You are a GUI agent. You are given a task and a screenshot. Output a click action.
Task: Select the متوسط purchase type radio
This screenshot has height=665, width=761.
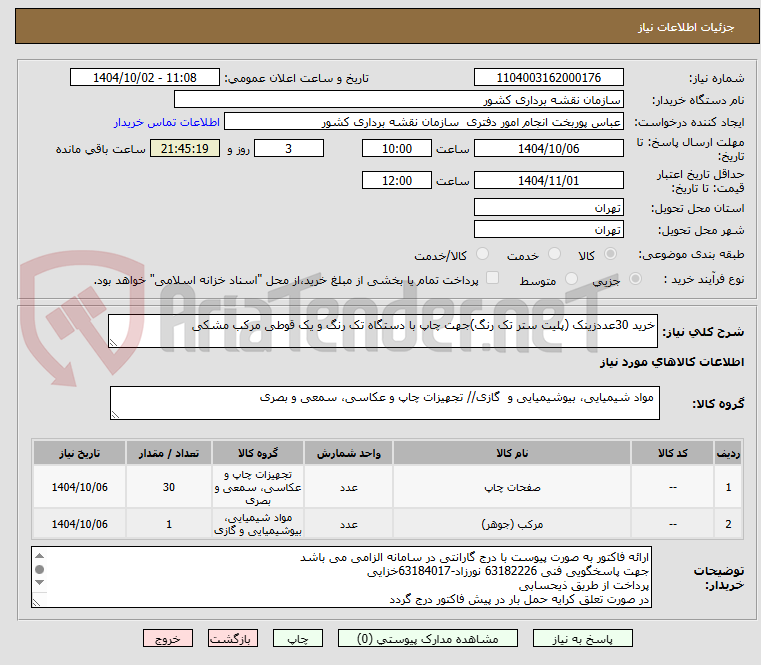(571, 279)
